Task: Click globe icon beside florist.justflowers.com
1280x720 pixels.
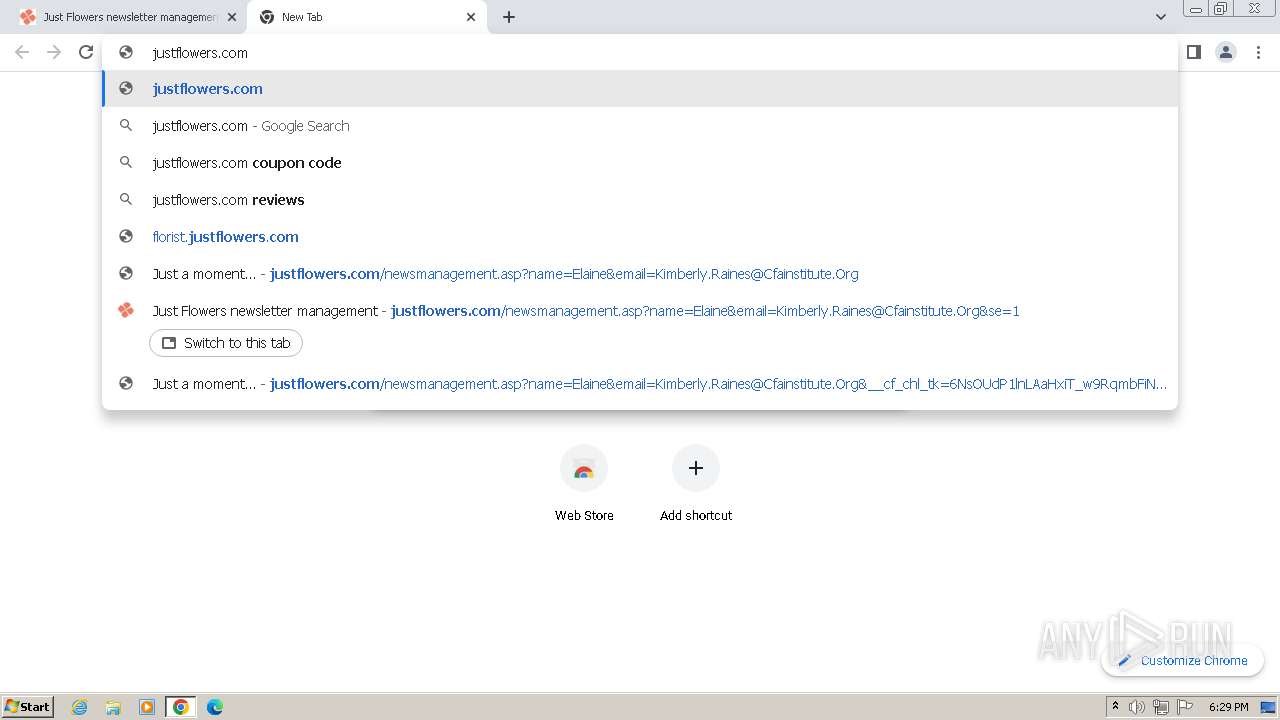Action: 126,236
